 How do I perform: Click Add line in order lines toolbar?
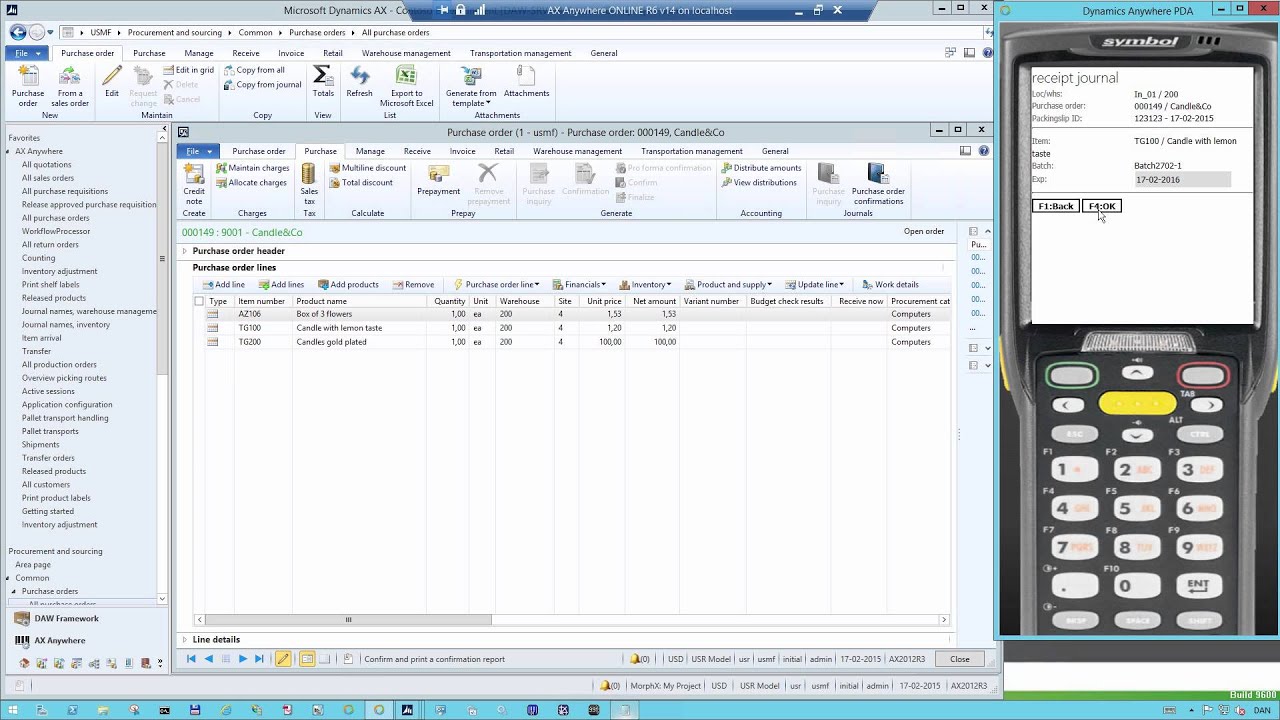tap(222, 285)
